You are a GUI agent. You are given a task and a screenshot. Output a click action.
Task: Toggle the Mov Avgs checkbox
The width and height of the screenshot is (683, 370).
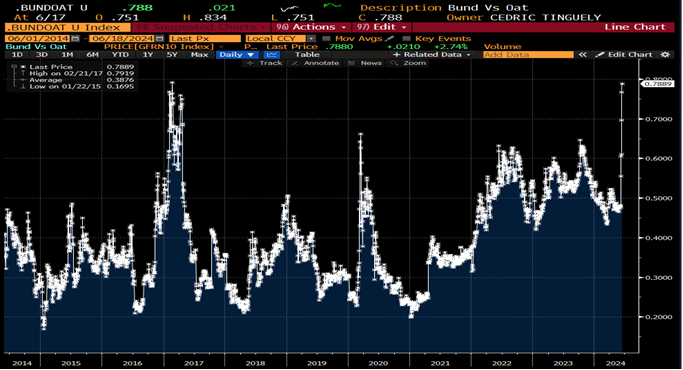coord(327,38)
